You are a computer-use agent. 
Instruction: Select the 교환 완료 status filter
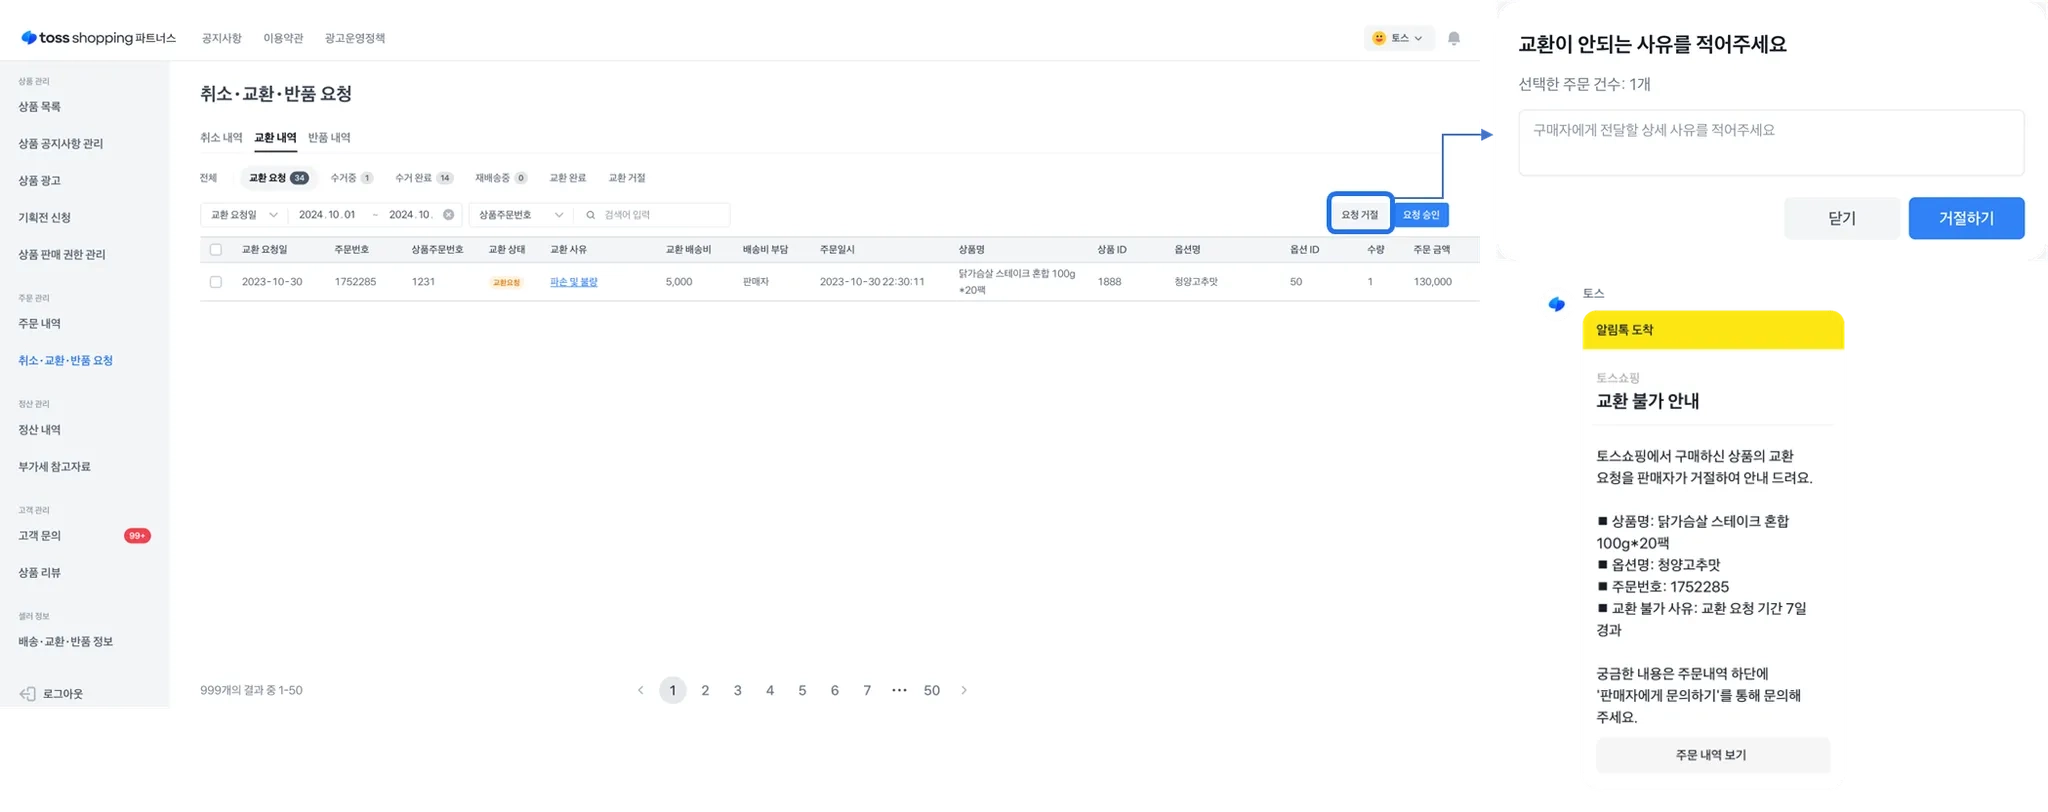(567, 178)
